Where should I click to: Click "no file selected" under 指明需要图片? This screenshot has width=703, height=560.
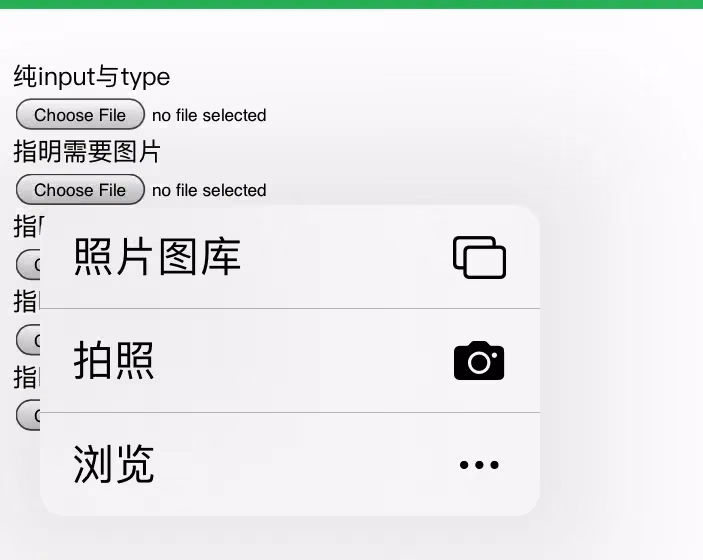[x=209, y=190]
